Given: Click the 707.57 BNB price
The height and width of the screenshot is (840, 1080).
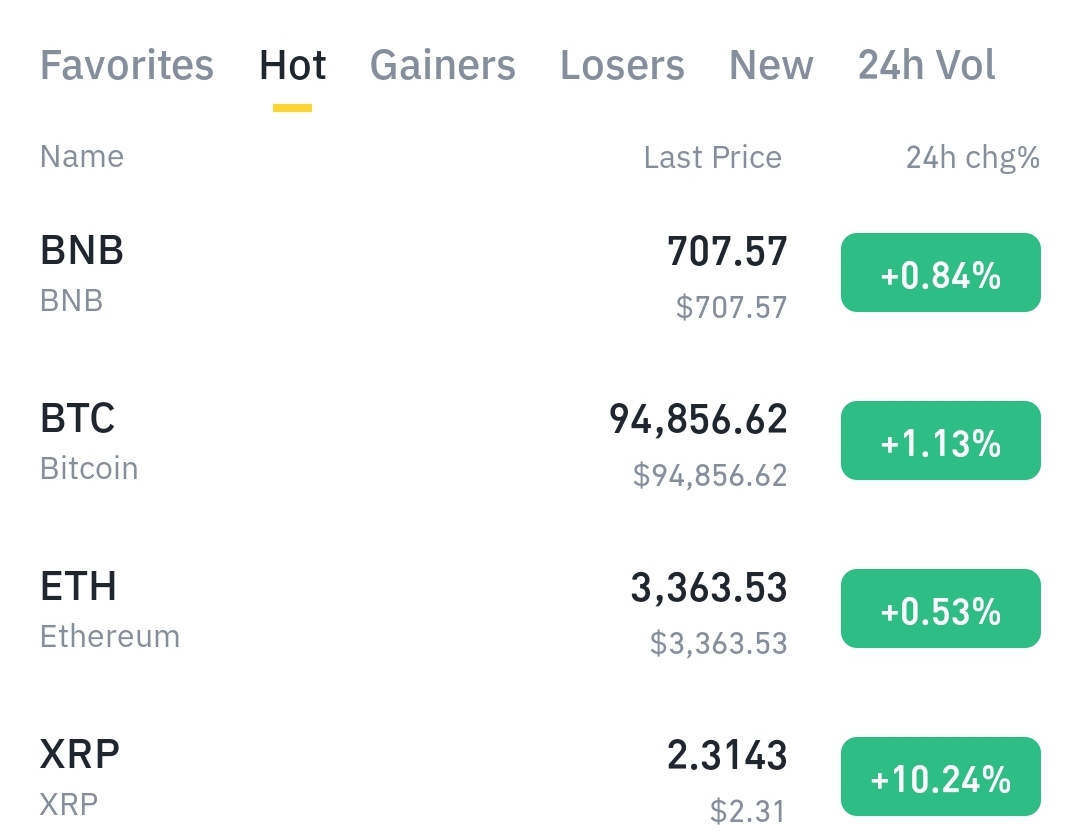Looking at the screenshot, I should click(727, 252).
